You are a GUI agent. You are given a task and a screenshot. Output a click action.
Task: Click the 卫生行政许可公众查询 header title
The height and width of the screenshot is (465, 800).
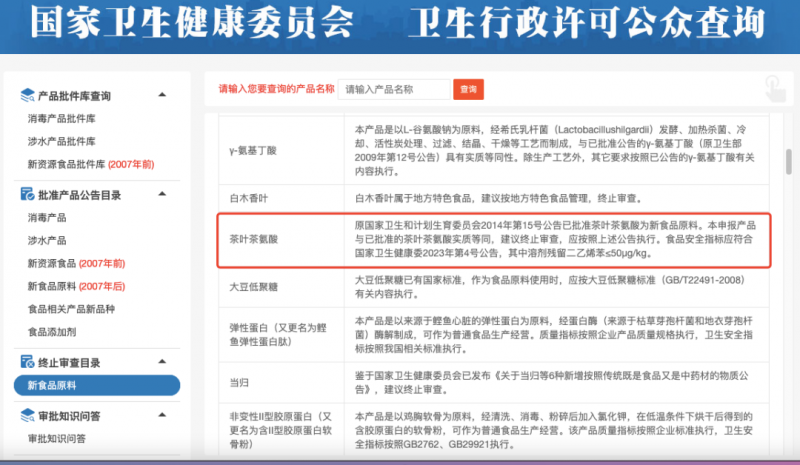(x=587, y=22)
